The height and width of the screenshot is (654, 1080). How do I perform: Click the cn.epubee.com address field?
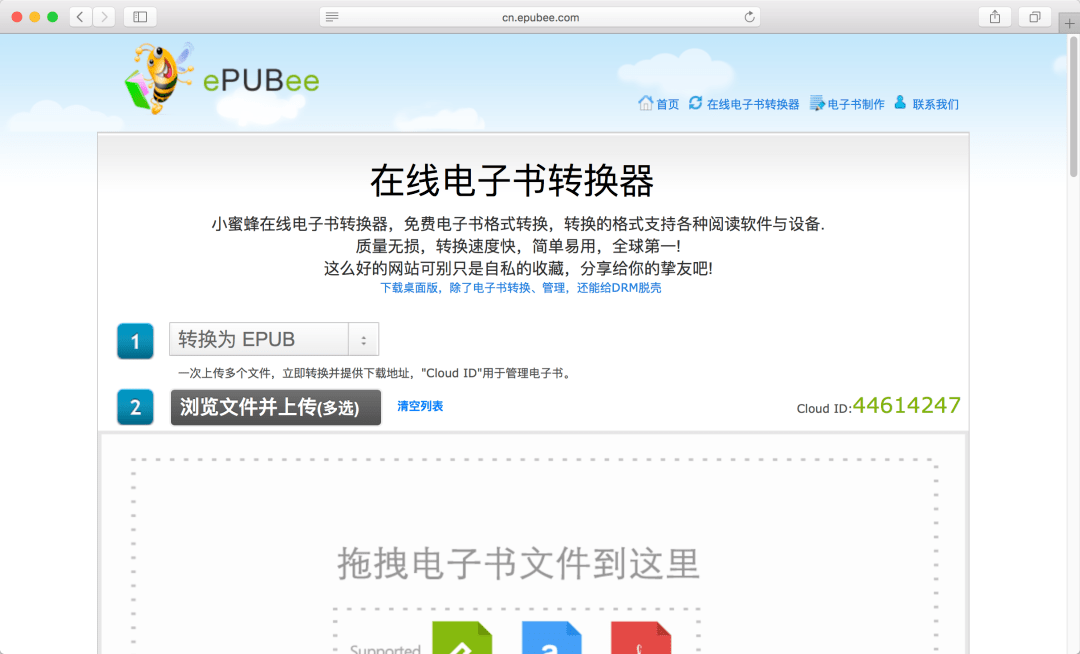pyautogui.click(x=540, y=17)
